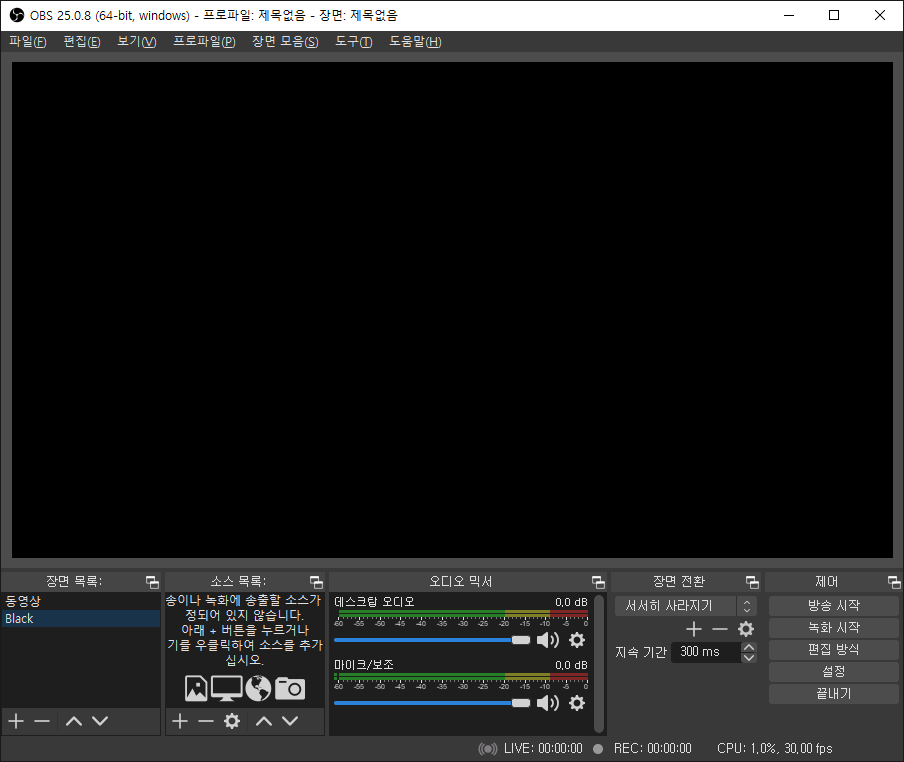
Task: Select the Black scene
Action: [x=81, y=618]
